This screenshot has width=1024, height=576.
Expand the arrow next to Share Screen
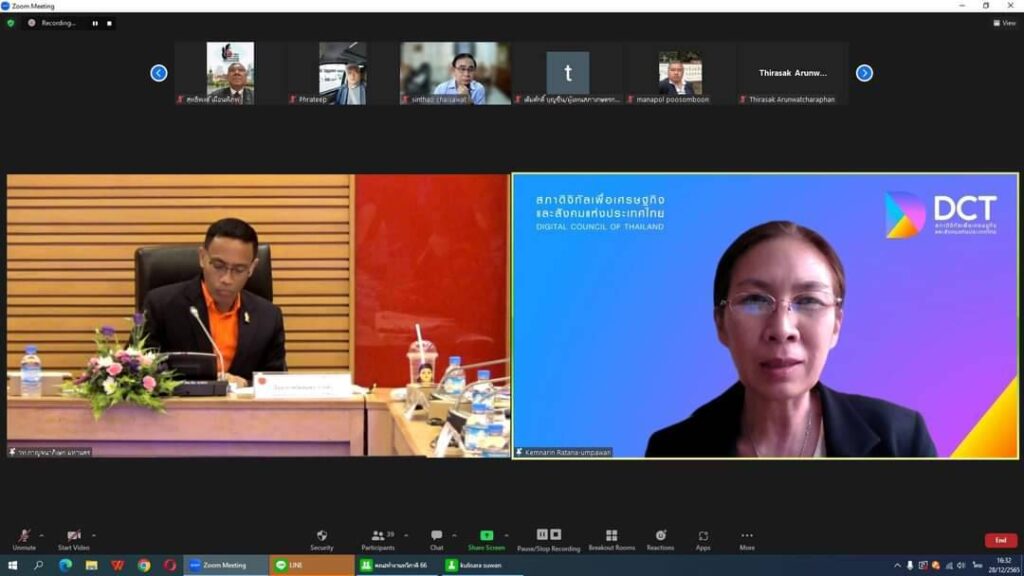[506, 535]
